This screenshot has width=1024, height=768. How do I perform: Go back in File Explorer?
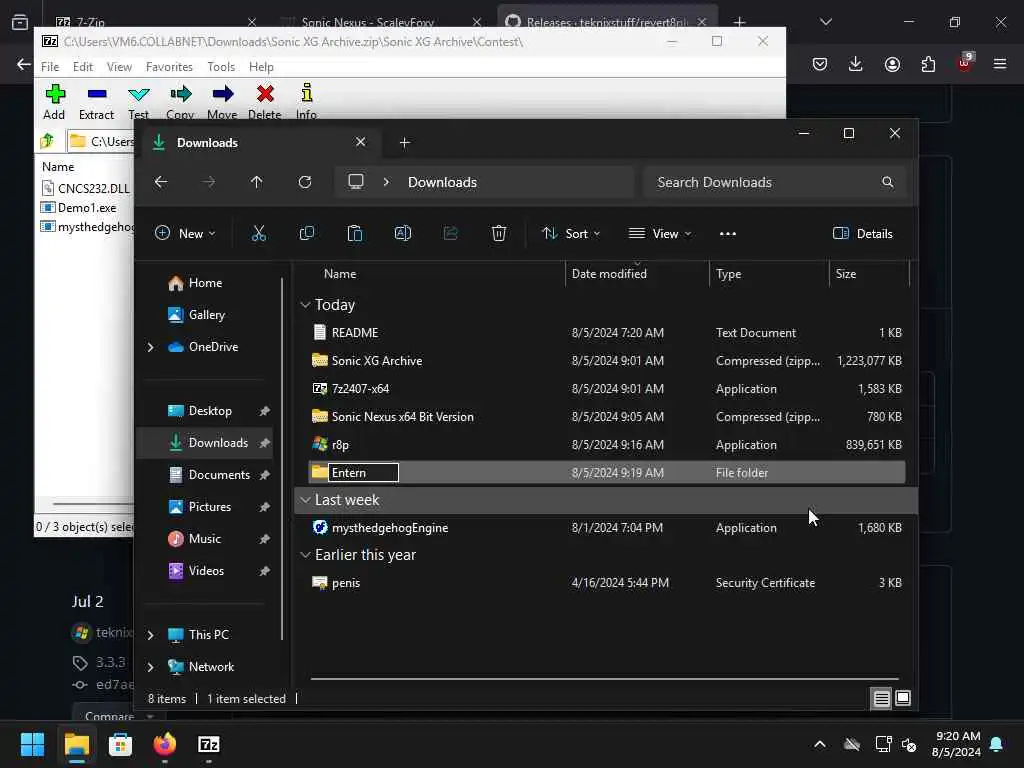161,182
